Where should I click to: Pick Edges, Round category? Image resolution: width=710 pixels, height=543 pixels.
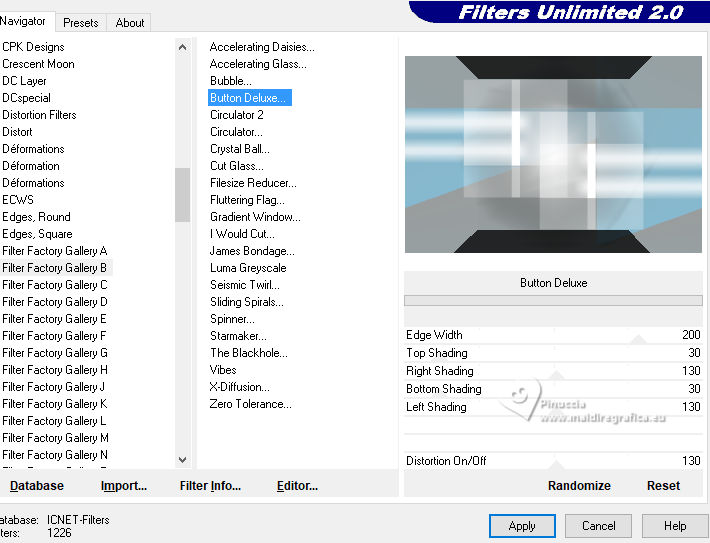tap(36, 217)
